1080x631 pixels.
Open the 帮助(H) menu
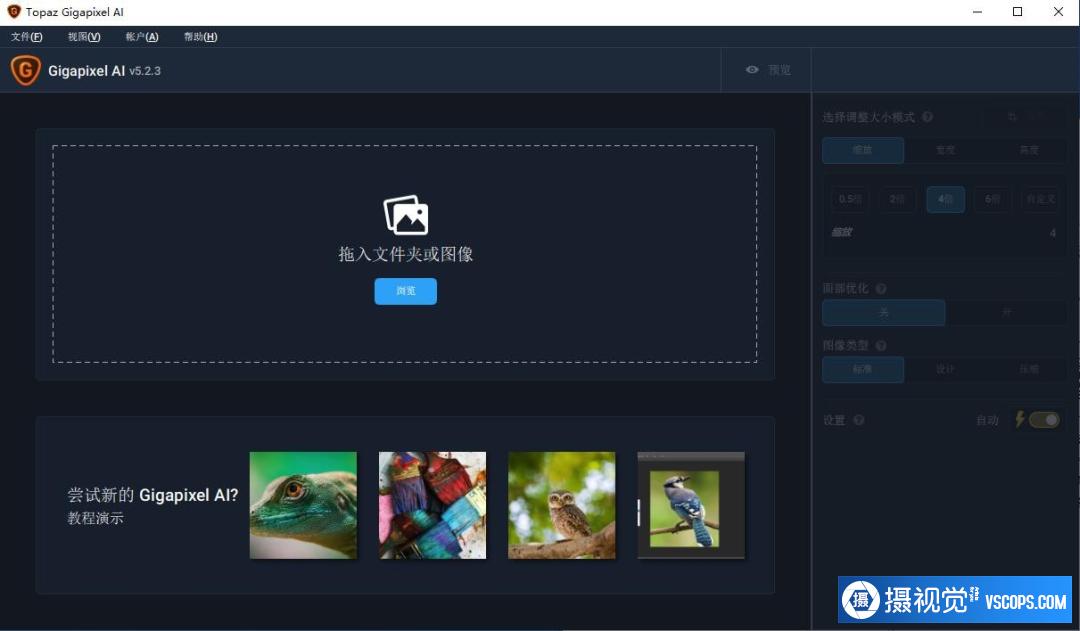pos(200,37)
